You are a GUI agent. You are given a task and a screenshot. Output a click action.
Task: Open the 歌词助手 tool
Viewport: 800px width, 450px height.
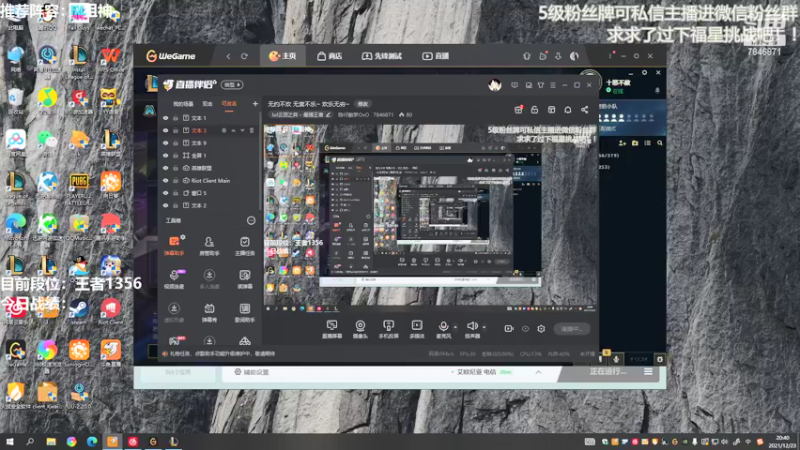[x=244, y=313]
